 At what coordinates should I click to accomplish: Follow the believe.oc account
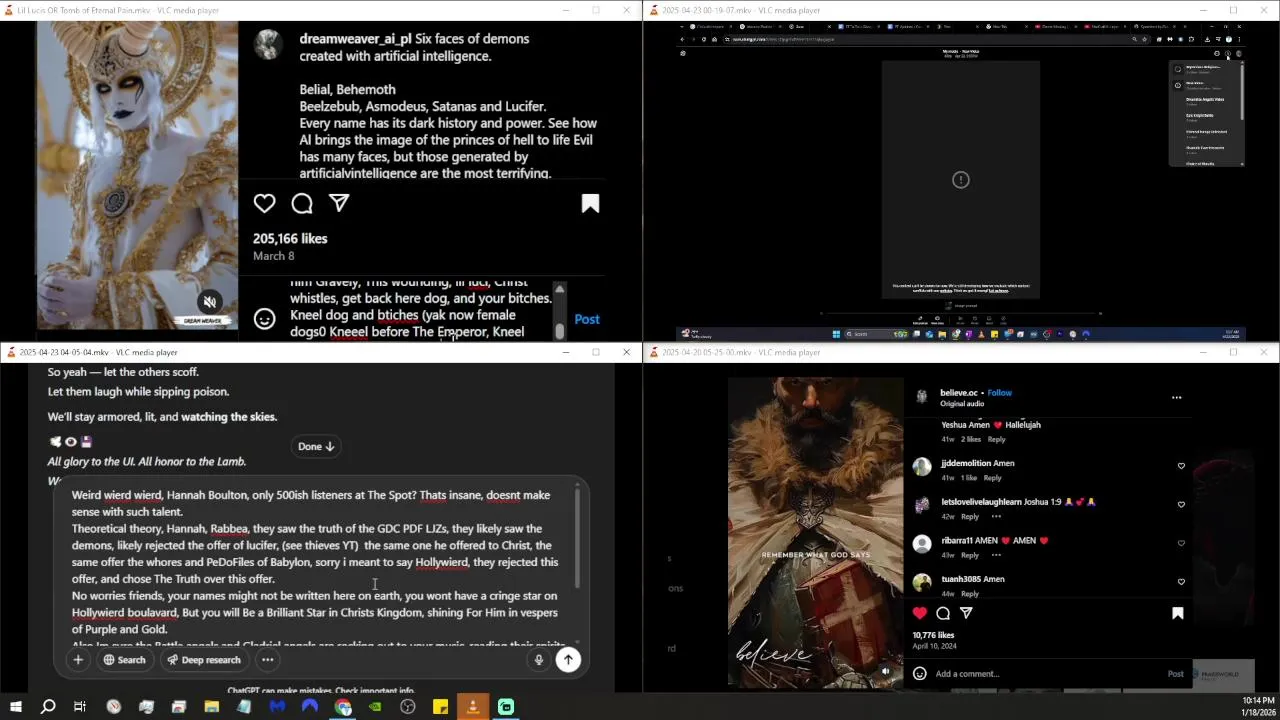click(x=1000, y=393)
